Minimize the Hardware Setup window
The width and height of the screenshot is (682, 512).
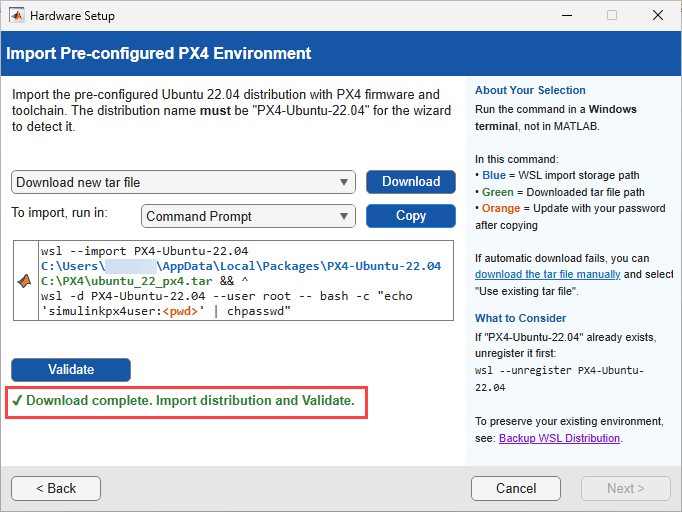[566, 16]
